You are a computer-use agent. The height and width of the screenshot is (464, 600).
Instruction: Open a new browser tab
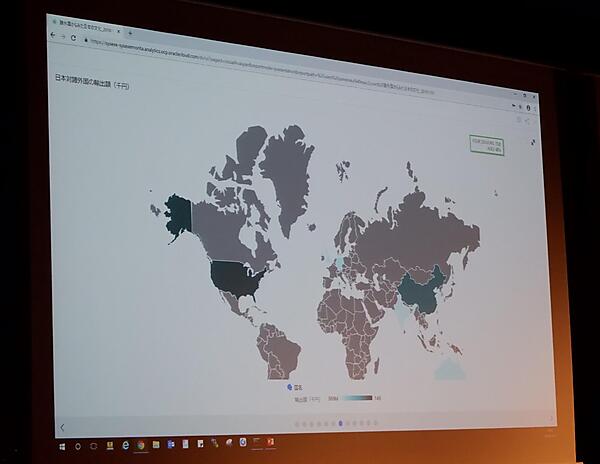130,33
